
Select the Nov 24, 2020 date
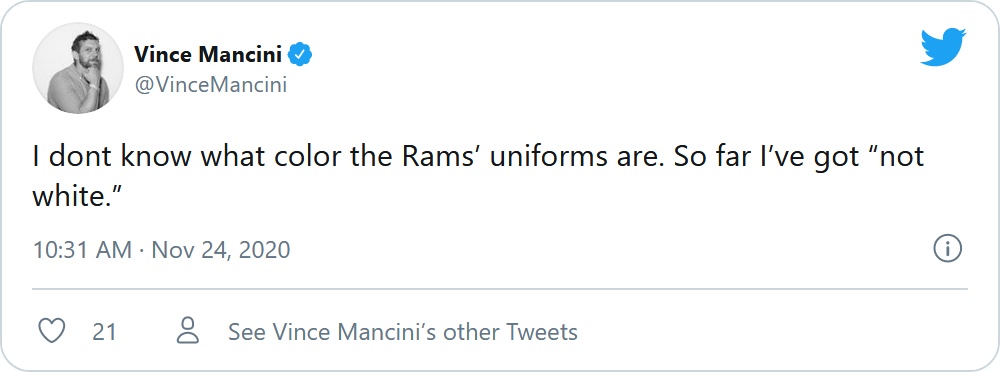tap(221, 249)
